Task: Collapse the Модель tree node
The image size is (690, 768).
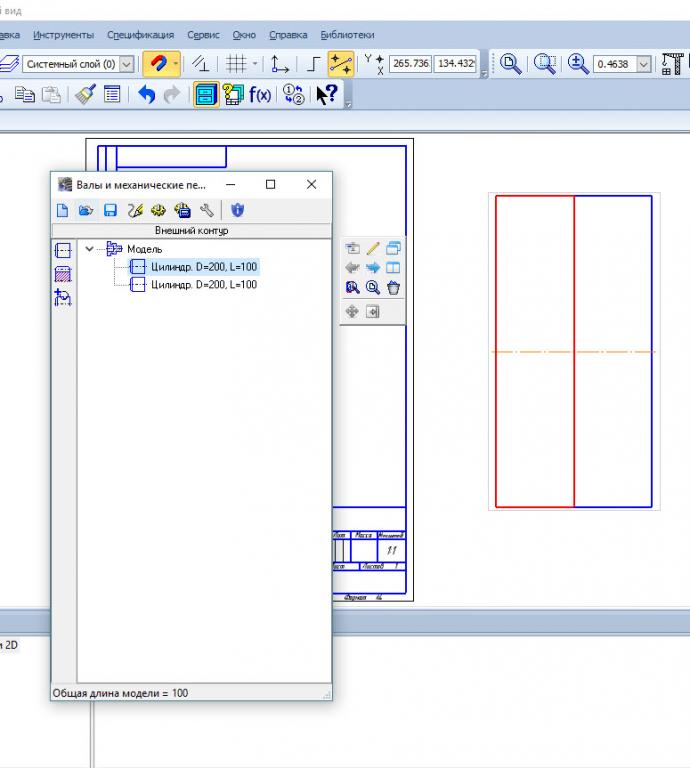Action: click(x=91, y=249)
